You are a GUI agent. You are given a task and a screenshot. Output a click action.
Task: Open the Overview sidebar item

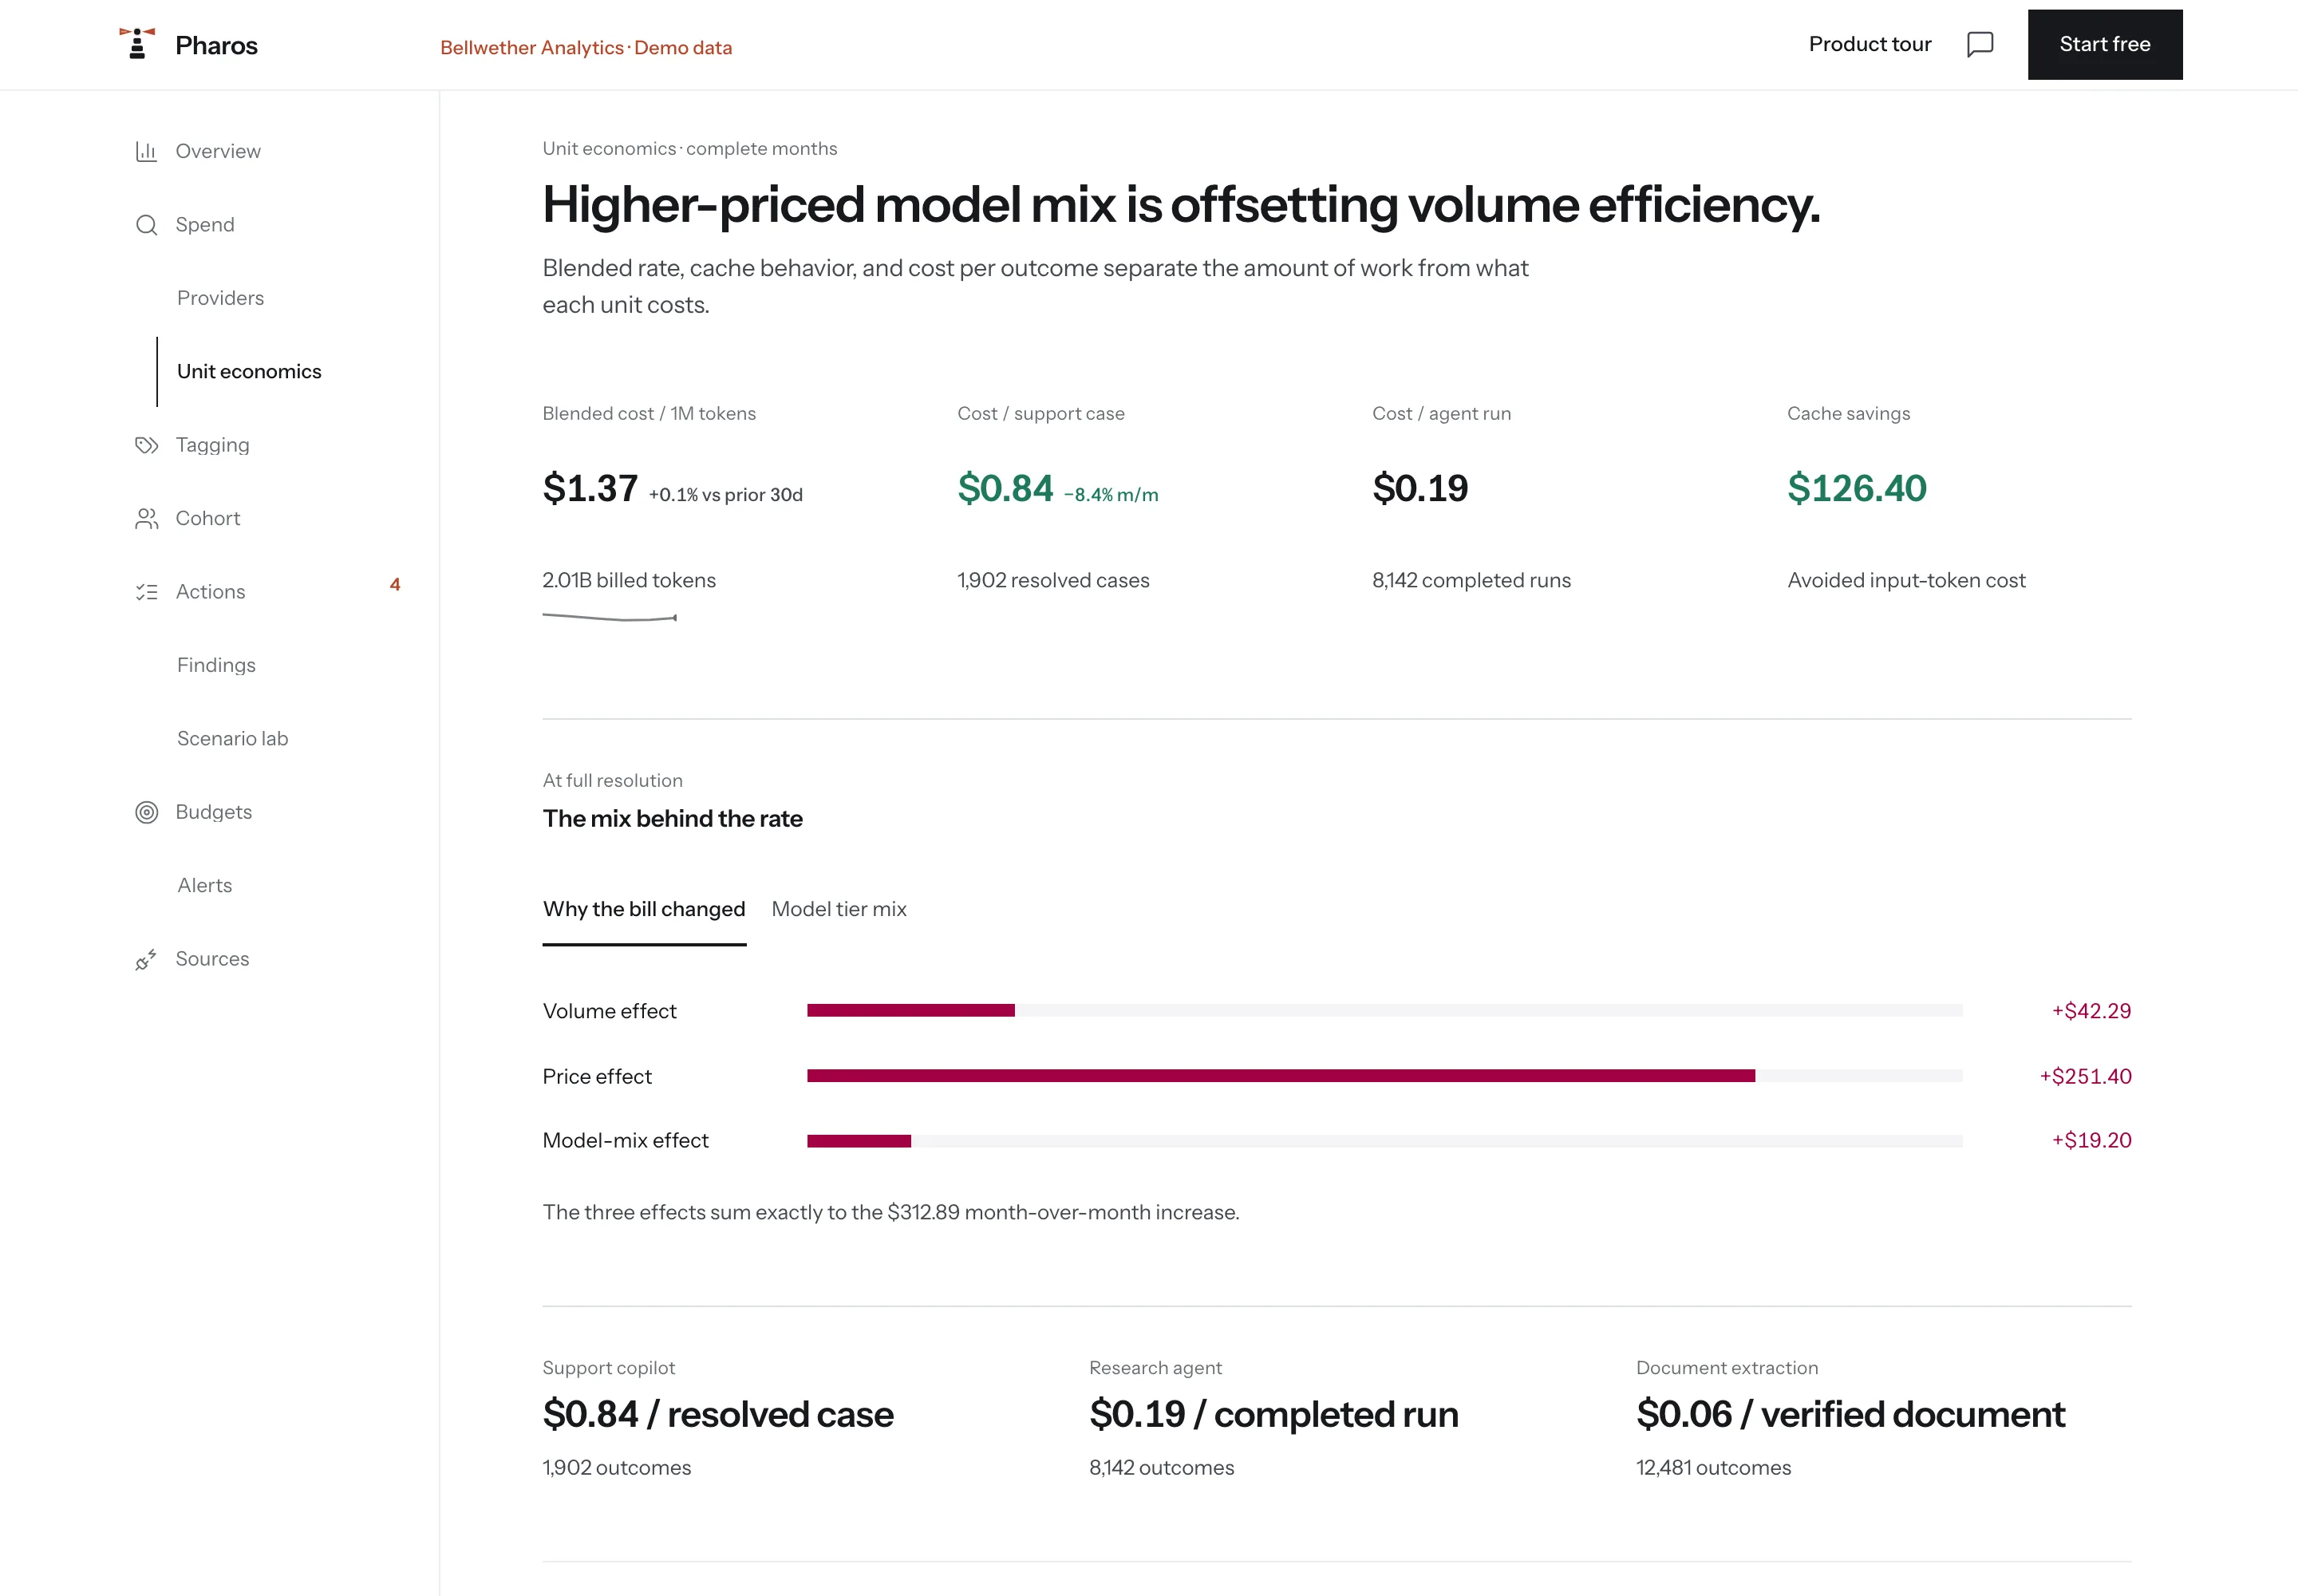pos(218,151)
